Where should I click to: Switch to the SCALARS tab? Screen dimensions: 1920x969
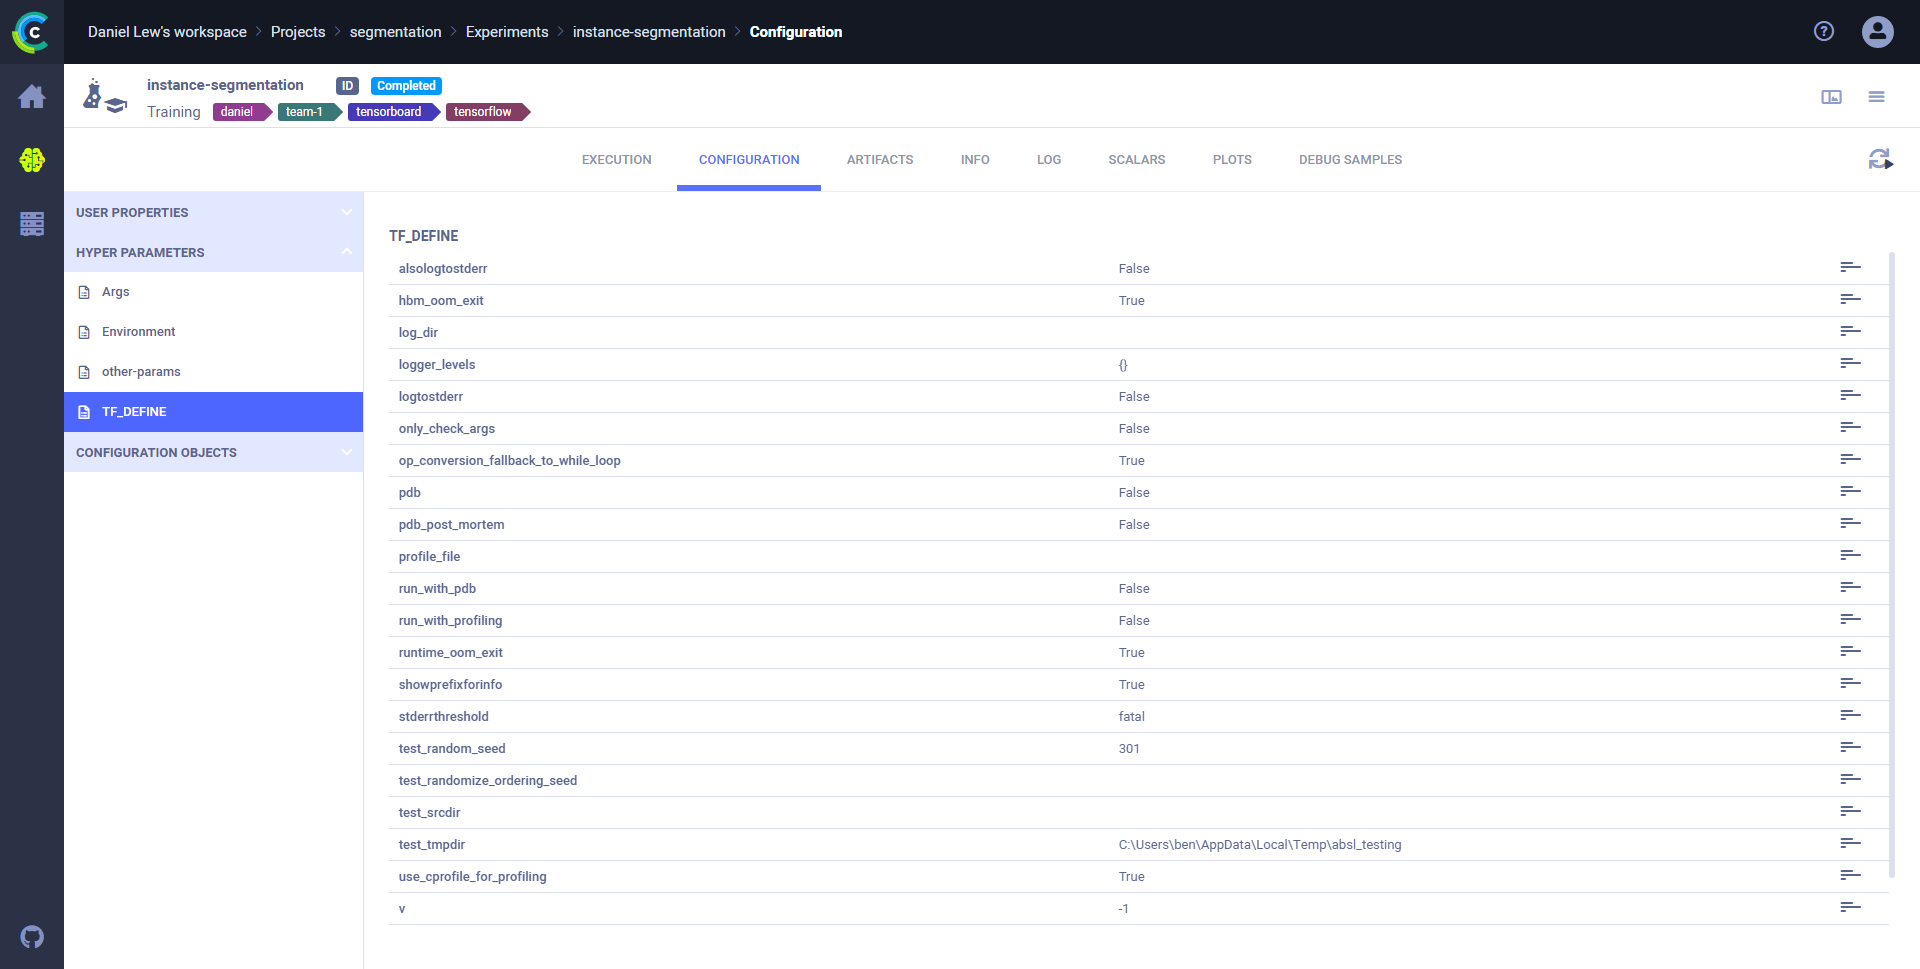pyautogui.click(x=1136, y=160)
